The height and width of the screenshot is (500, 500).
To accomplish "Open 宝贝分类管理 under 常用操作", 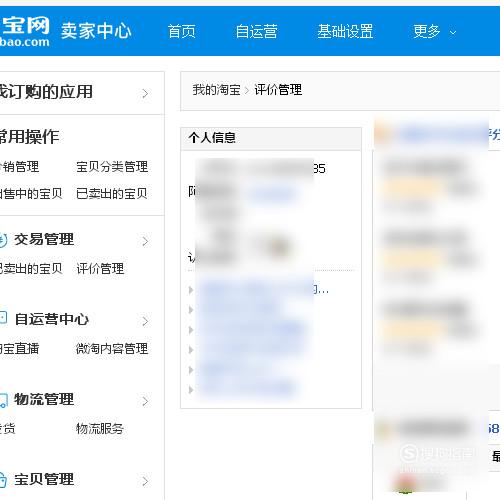I will tap(112, 167).
